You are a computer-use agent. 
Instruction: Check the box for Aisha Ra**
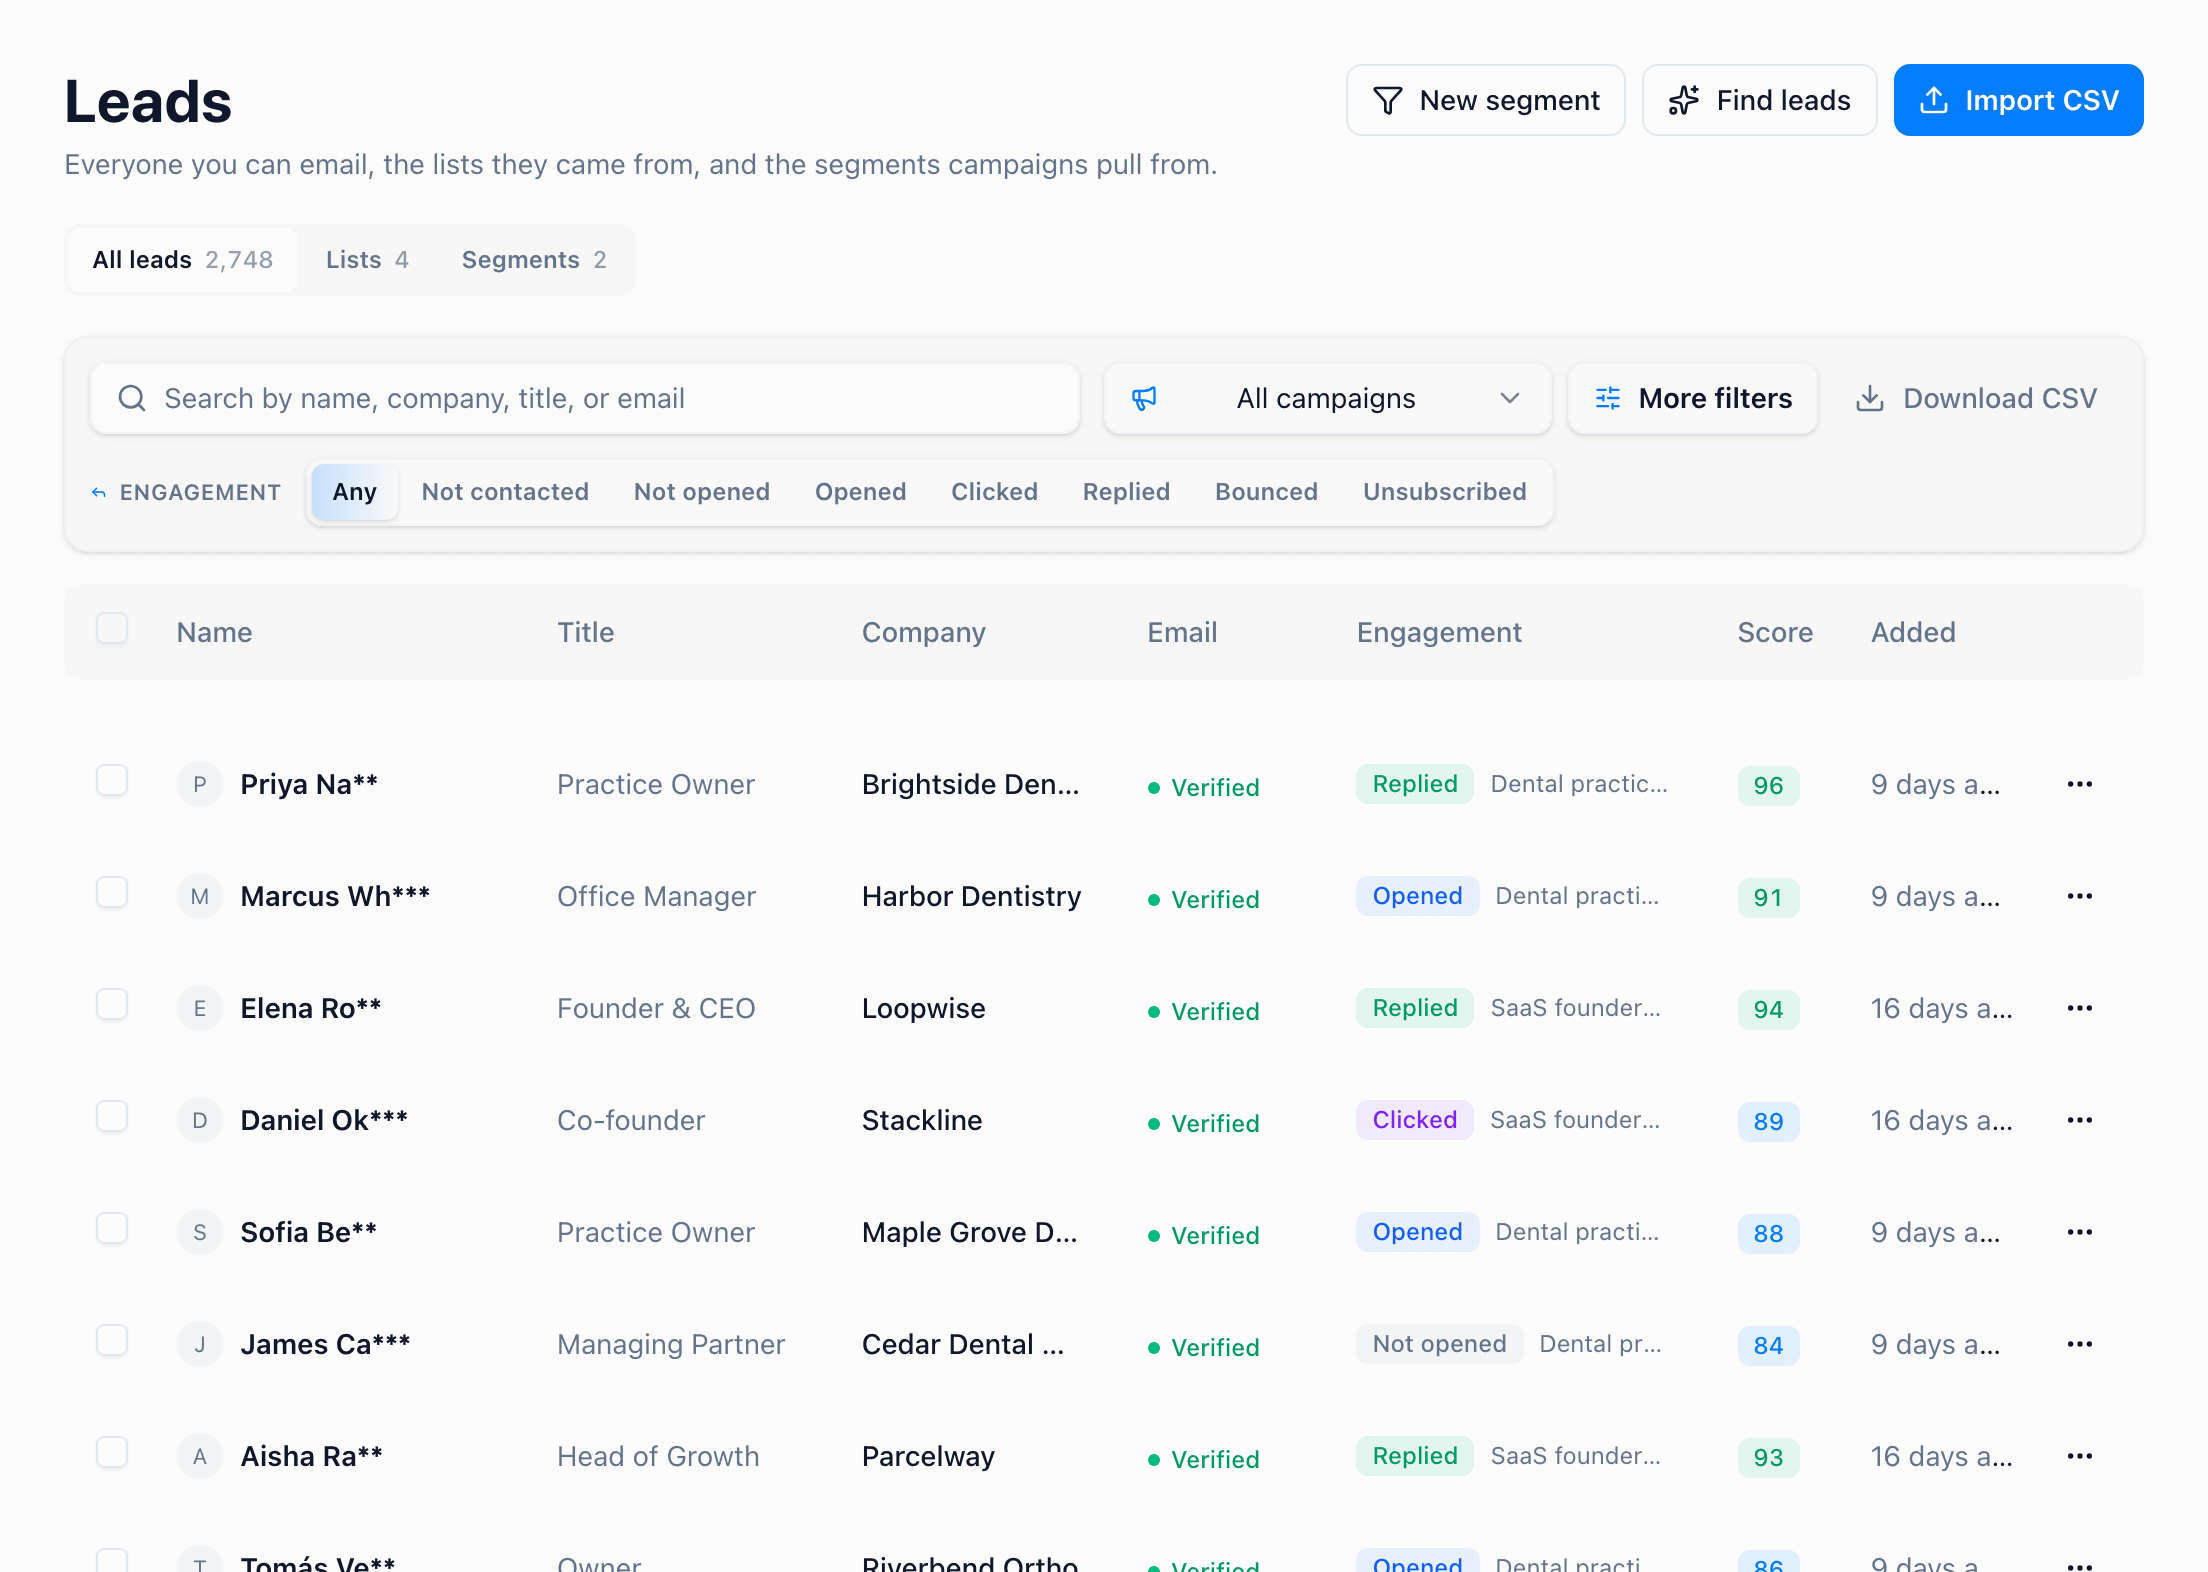click(112, 1452)
